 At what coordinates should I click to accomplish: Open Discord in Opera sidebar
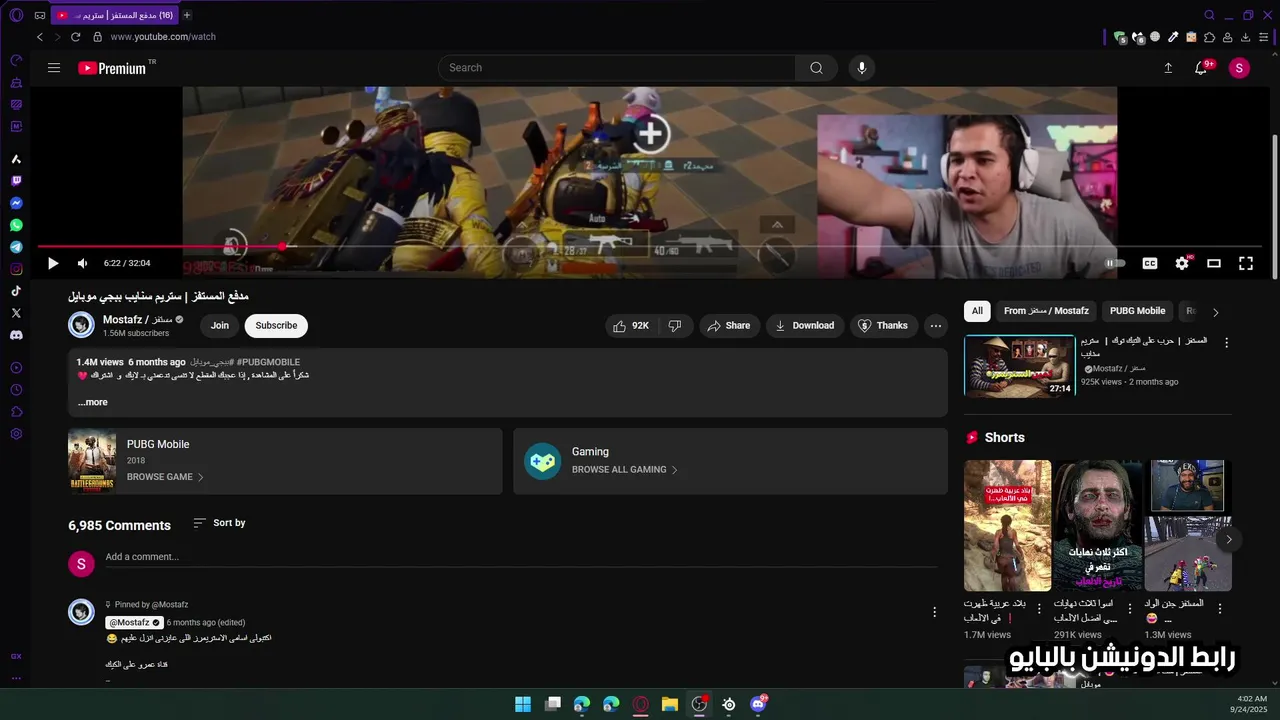coord(16,335)
